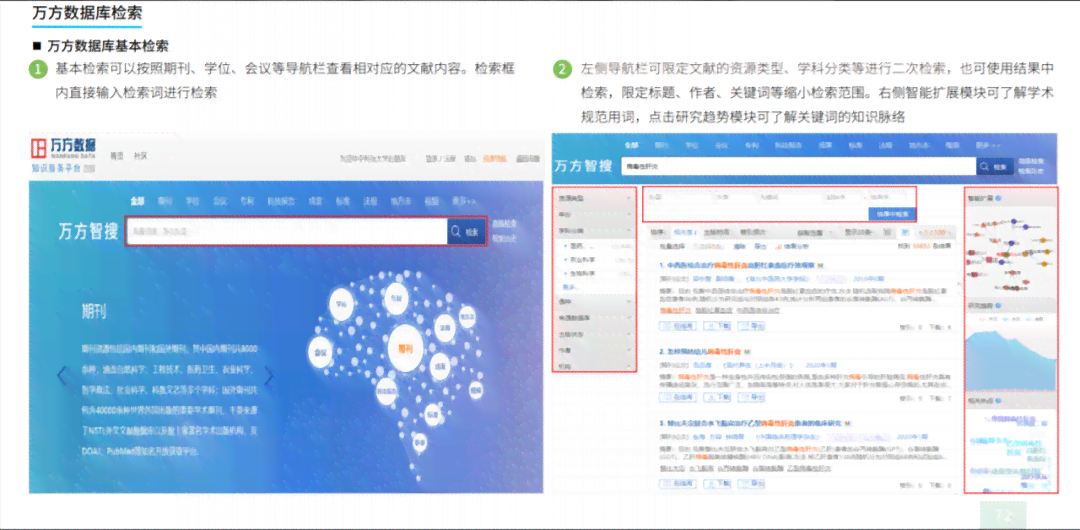Screen dimensions: 1080x530
Task: Expand 资源类型 filter in results sidebar
Action: 595,198
